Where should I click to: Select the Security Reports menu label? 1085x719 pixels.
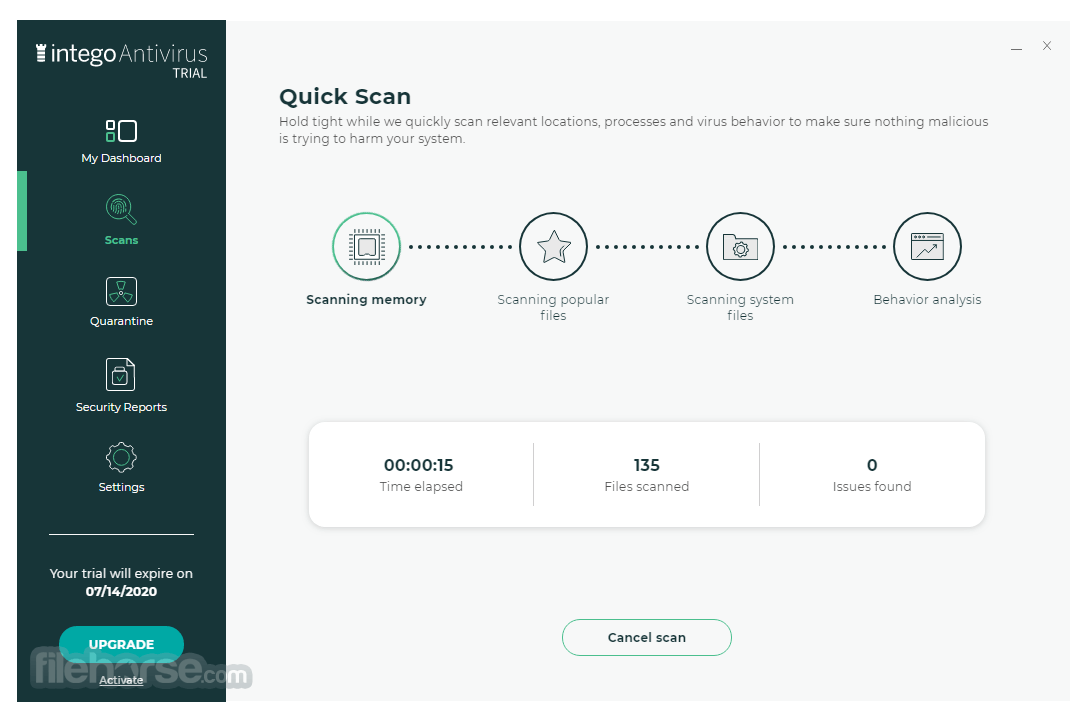click(121, 407)
